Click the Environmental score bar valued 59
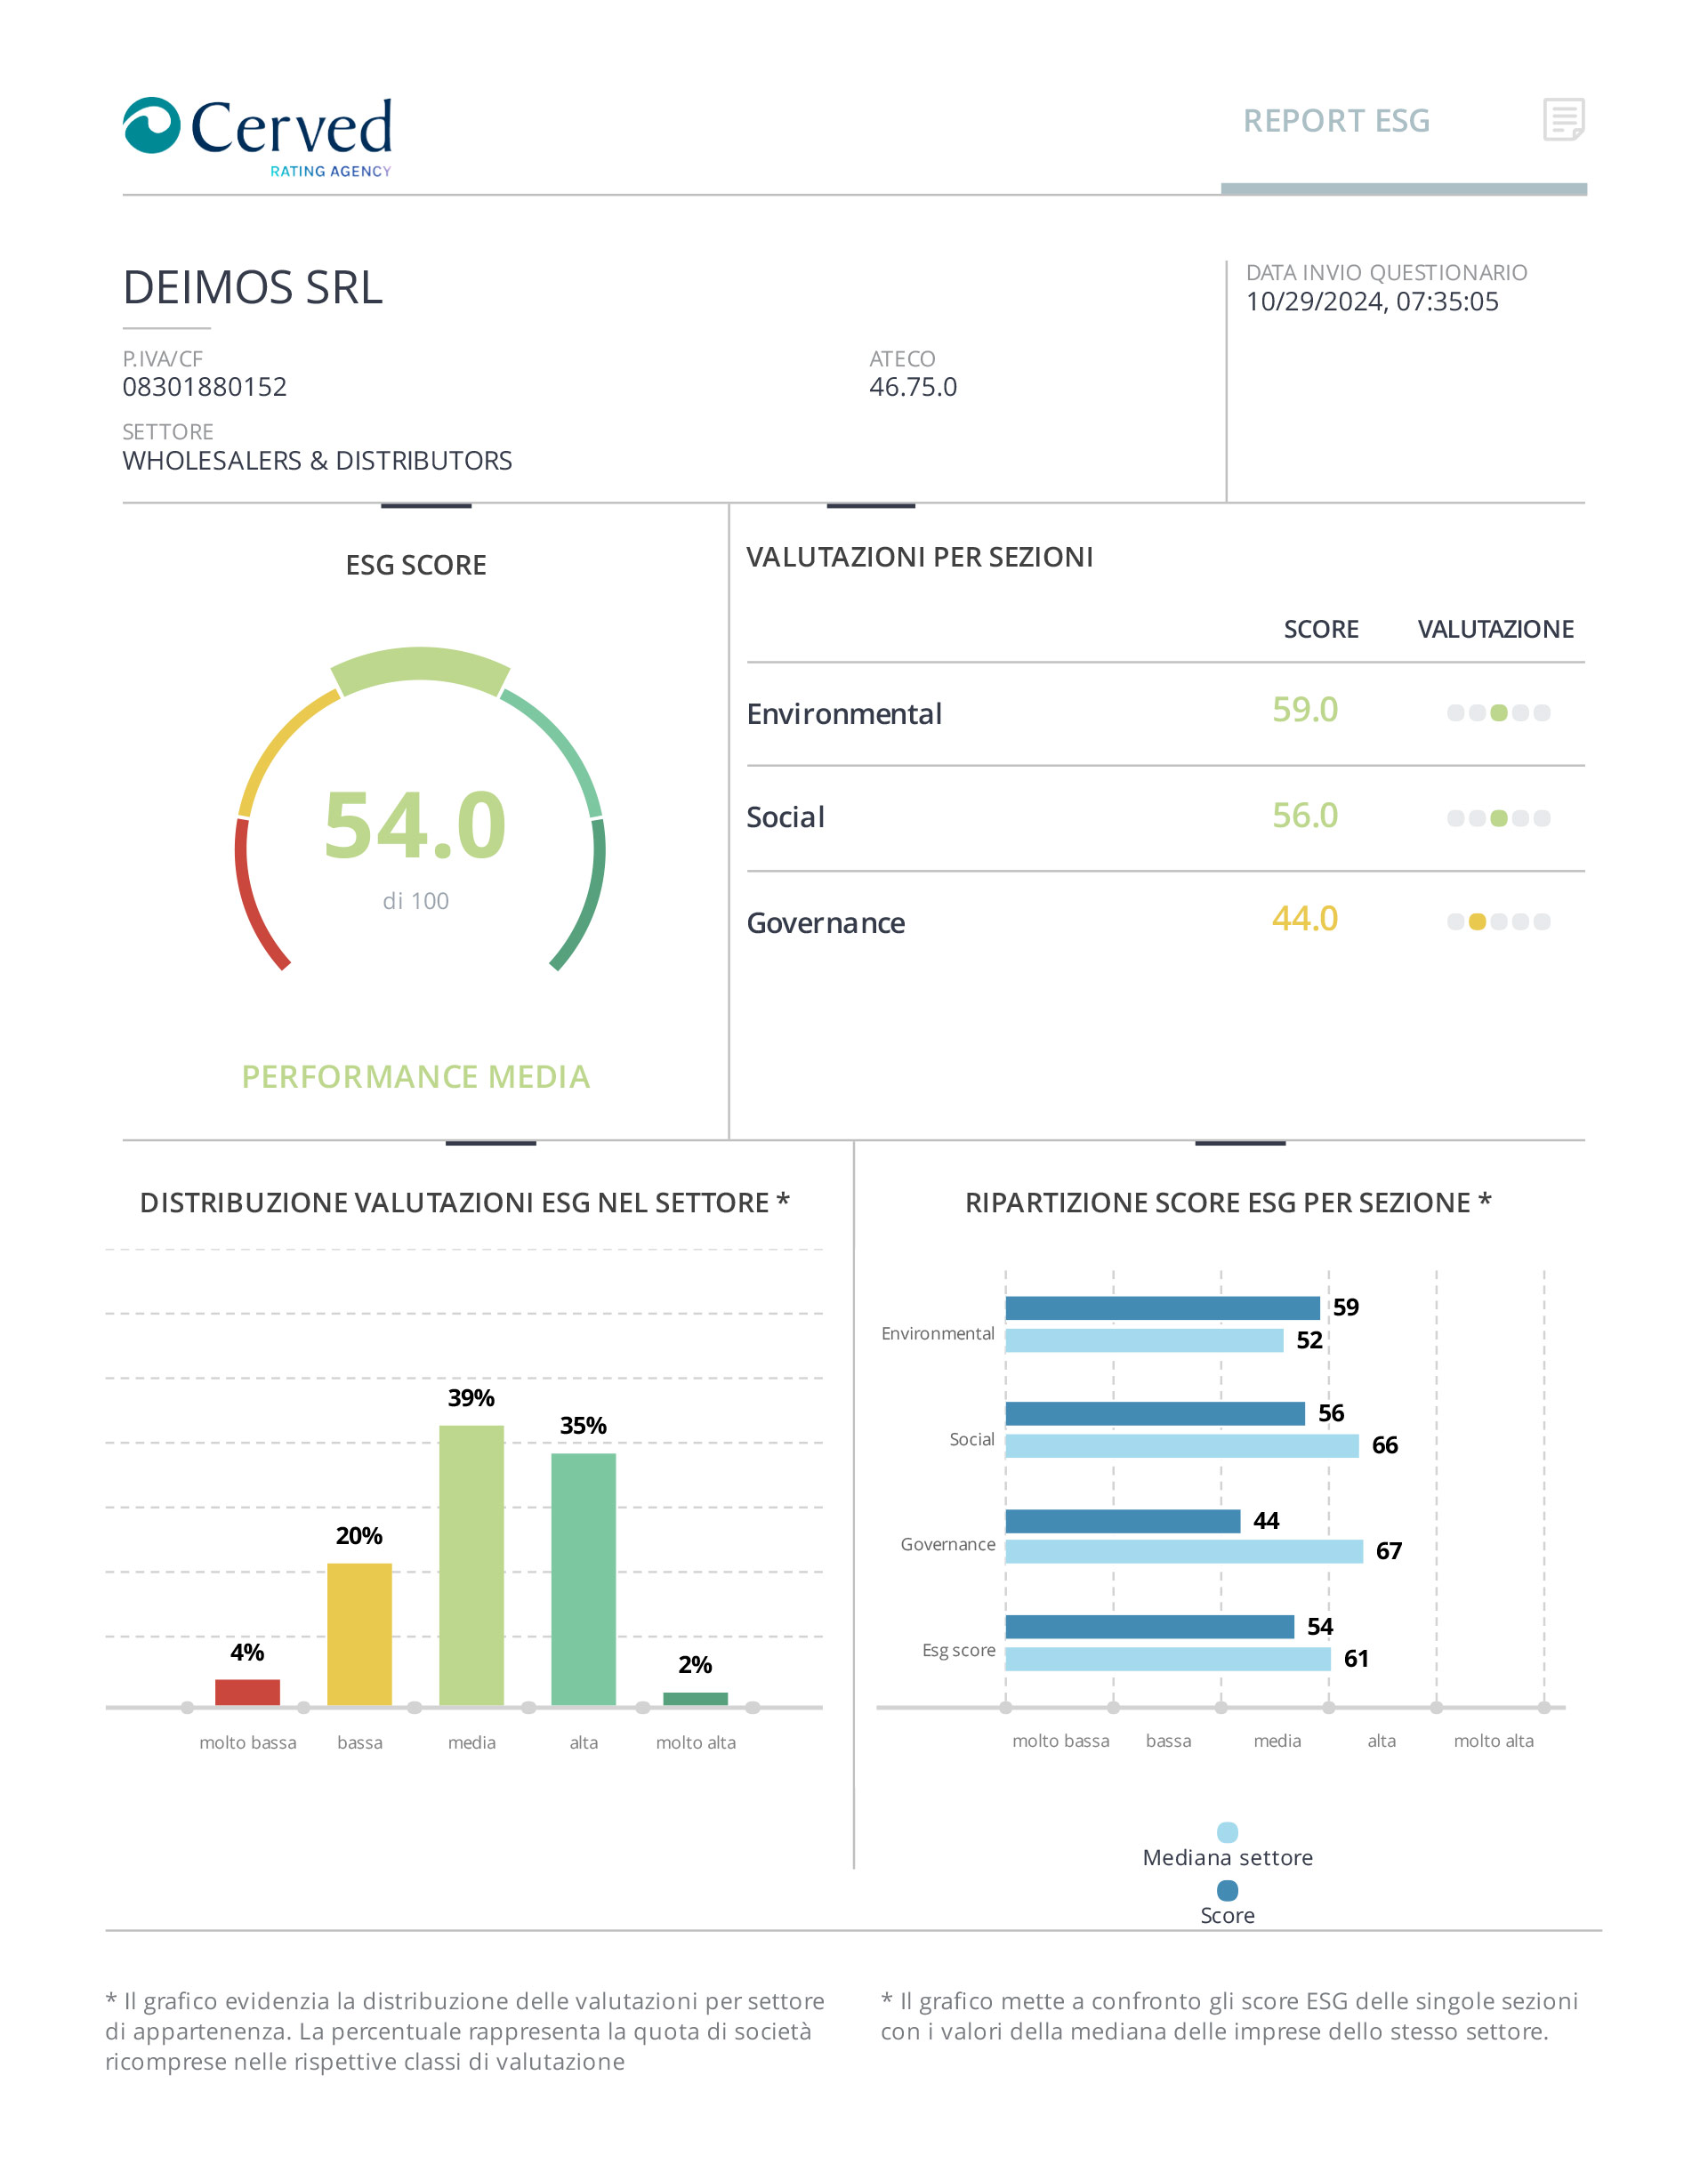 pyautogui.click(x=1163, y=1308)
